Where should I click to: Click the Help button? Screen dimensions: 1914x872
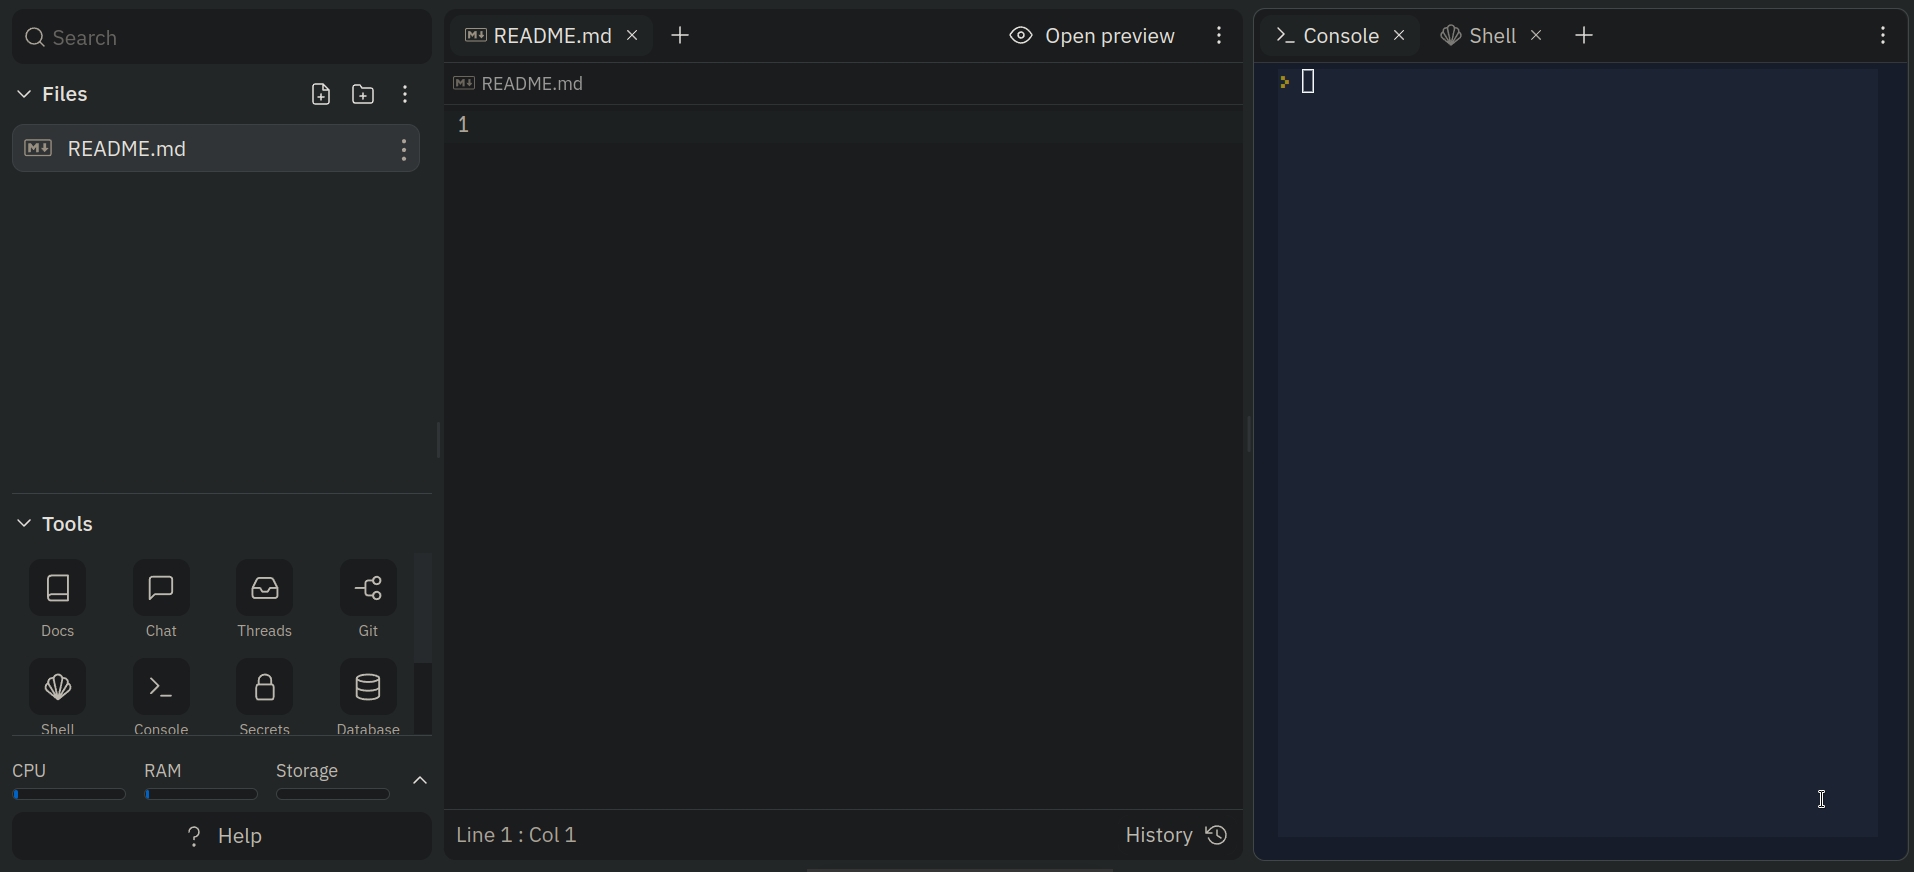point(222,836)
